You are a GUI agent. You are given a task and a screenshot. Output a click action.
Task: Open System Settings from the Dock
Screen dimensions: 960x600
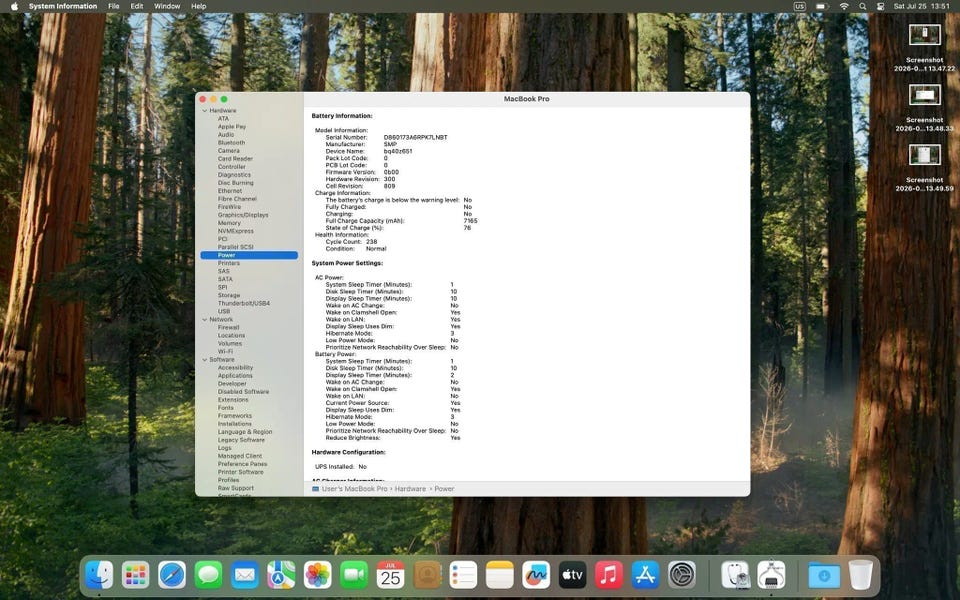click(681, 576)
